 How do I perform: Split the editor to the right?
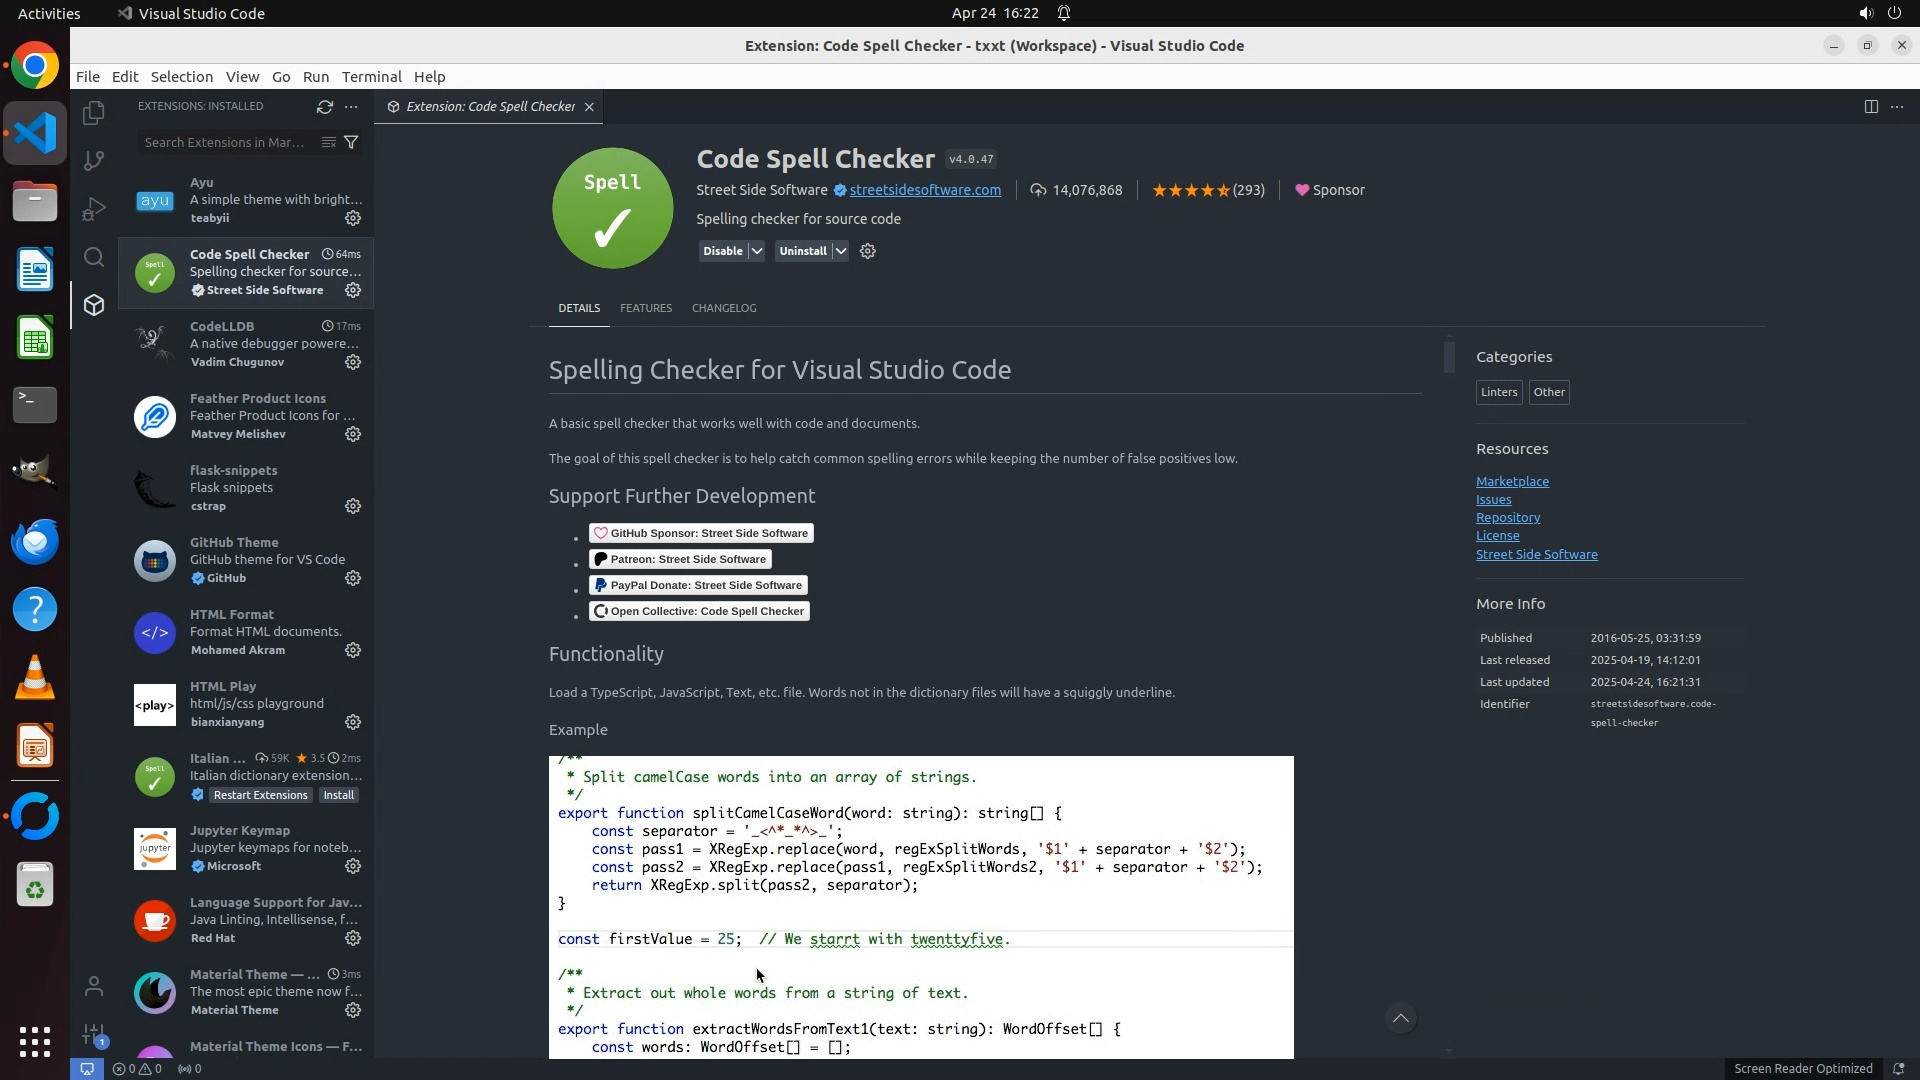pos(1870,106)
